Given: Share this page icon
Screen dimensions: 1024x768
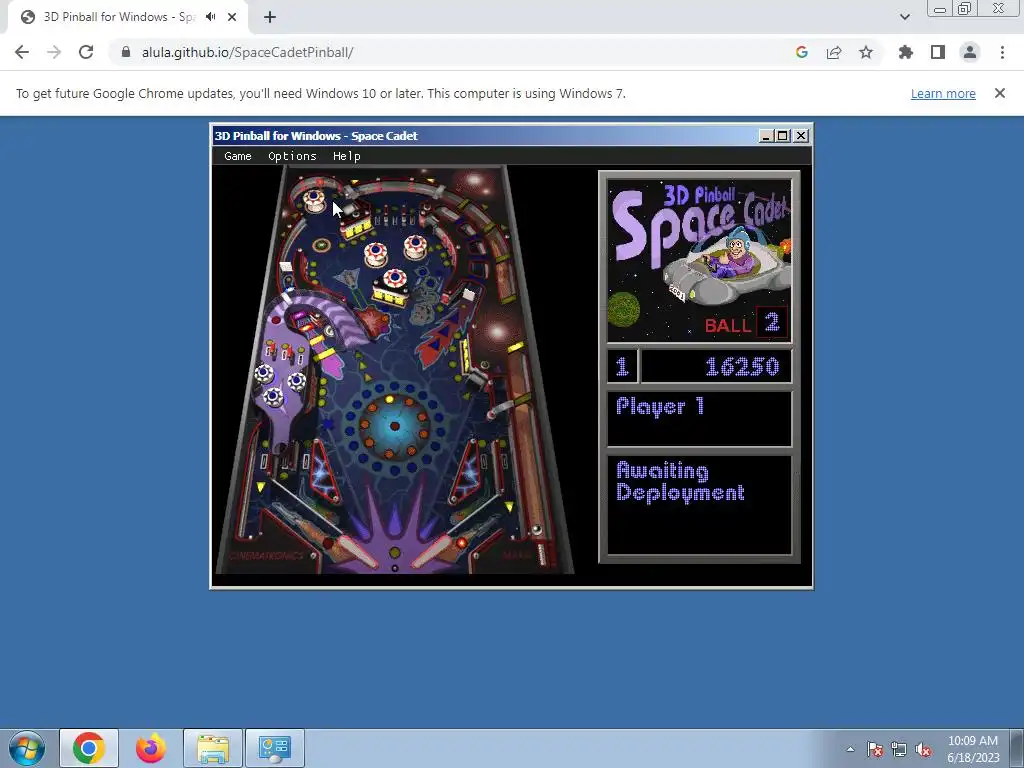Looking at the screenshot, I should click(x=834, y=52).
